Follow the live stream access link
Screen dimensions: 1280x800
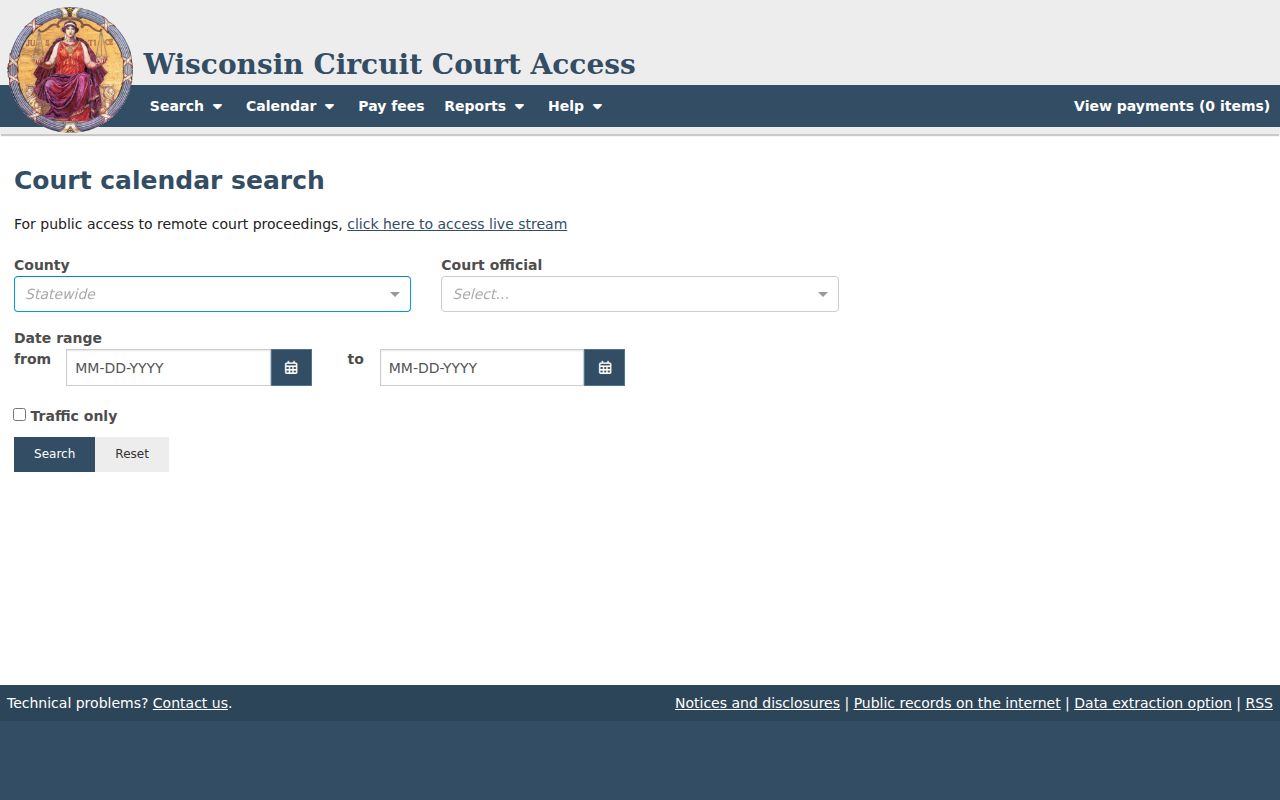pyautogui.click(x=457, y=224)
